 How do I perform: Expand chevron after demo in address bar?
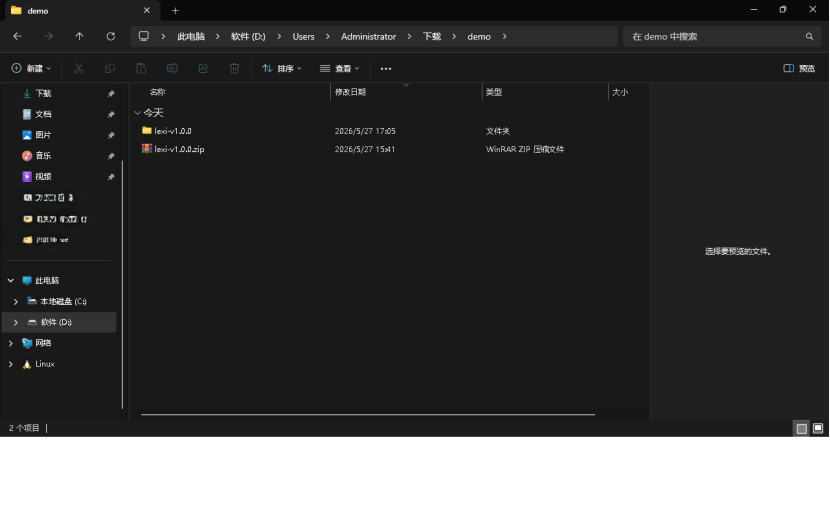tap(504, 37)
